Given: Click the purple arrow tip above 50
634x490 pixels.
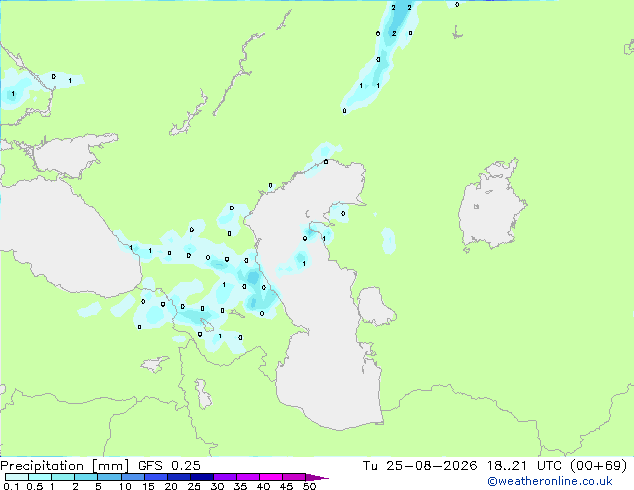Looking at the screenshot, I should [317, 477].
